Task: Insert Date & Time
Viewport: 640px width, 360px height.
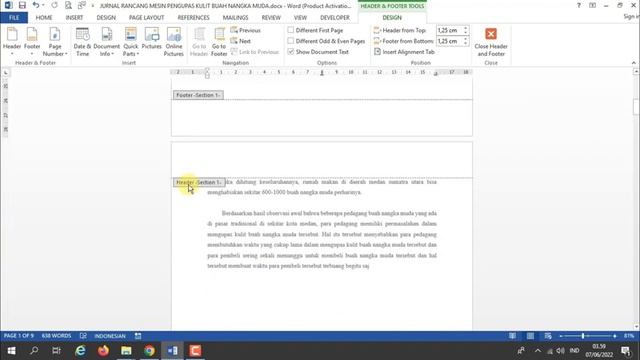Action: tap(82, 42)
